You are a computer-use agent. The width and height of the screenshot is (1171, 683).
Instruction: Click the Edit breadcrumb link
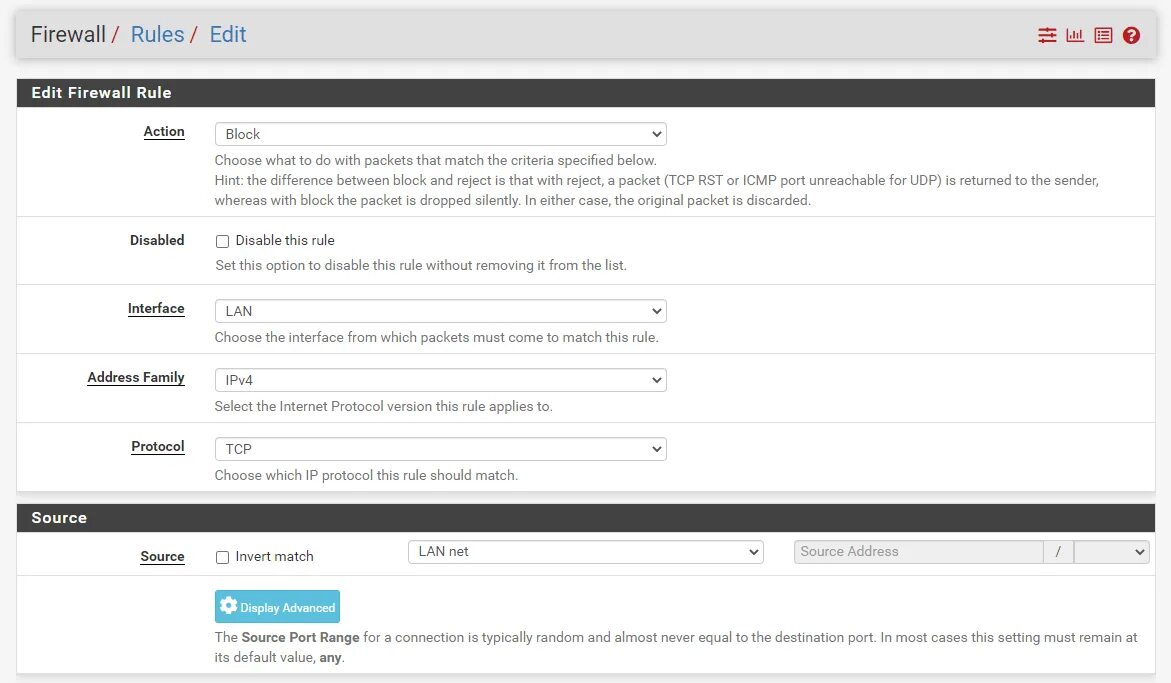(228, 35)
